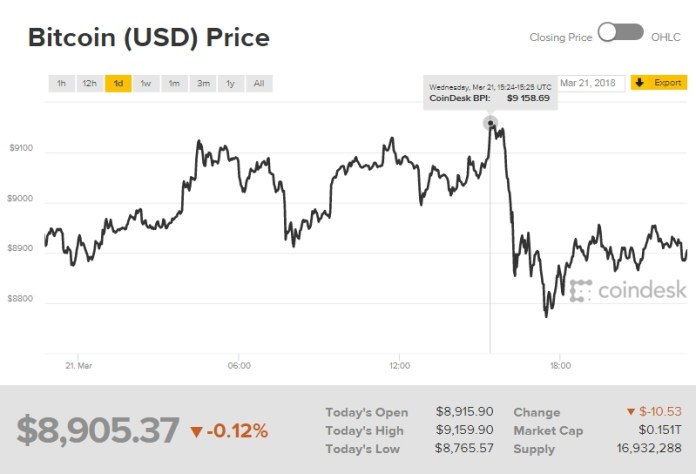Viewport: 696px width, 474px height.
Task: Click the CoinDesk BPI tooltip box
Action: pos(489,92)
